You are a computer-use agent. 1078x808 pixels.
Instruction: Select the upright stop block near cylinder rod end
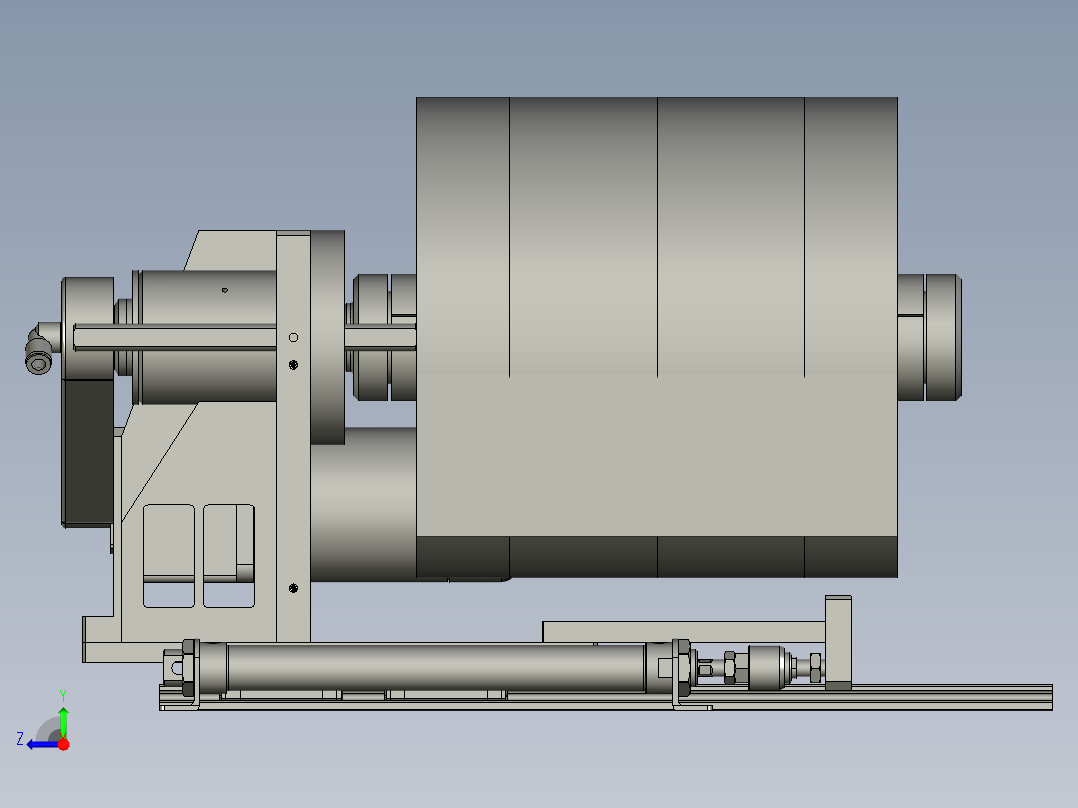(x=838, y=642)
